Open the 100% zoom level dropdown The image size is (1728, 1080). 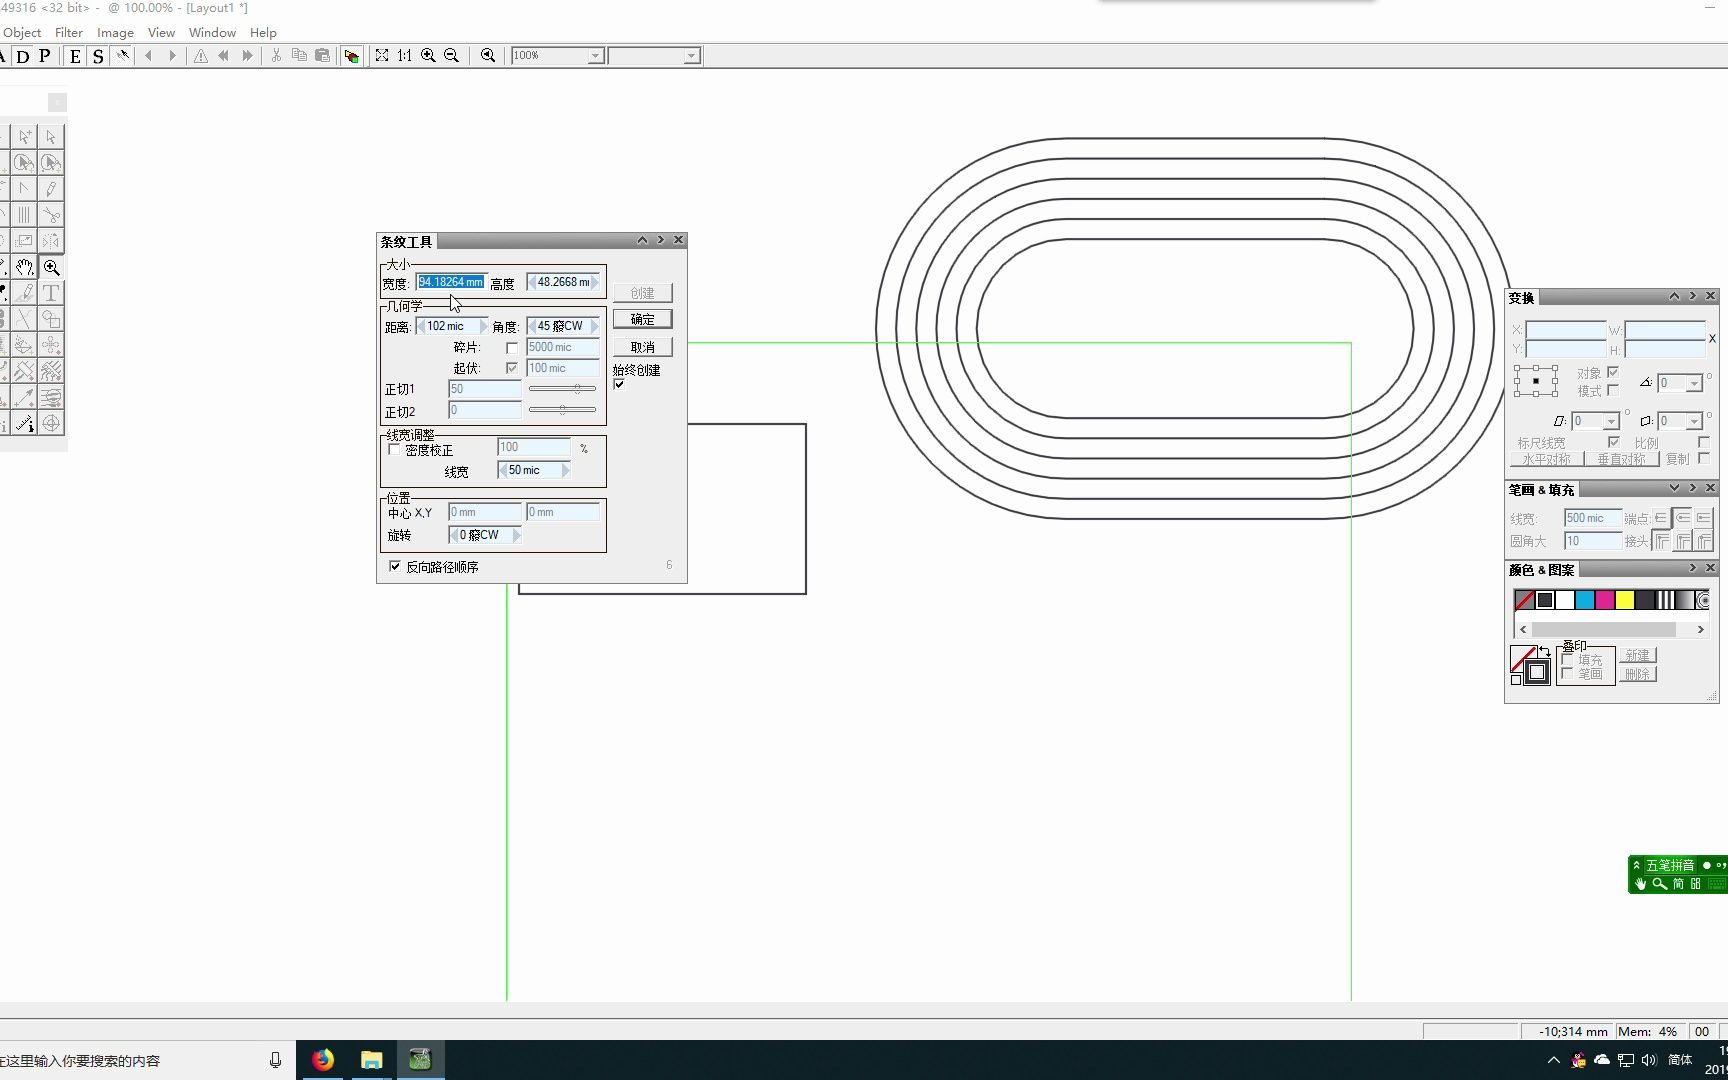(x=595, y=56)
